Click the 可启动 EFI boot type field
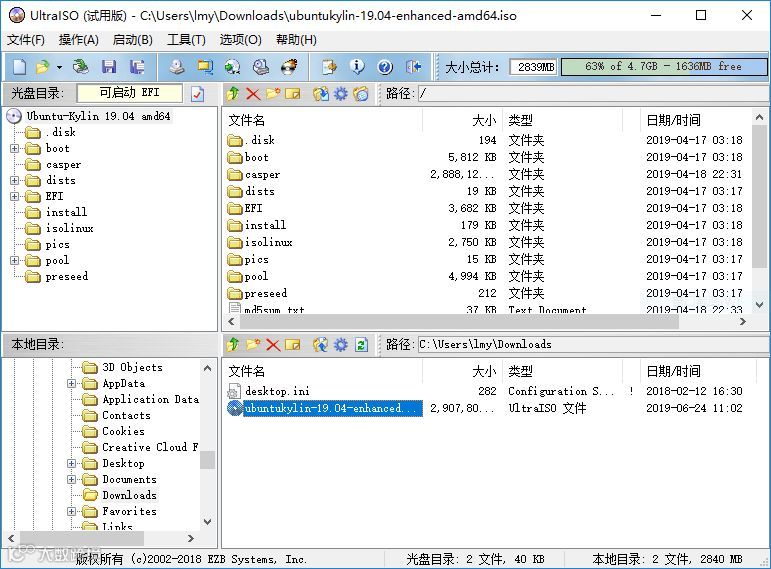The height and width of the screenshot is (569, 771). tap(129, 93)
